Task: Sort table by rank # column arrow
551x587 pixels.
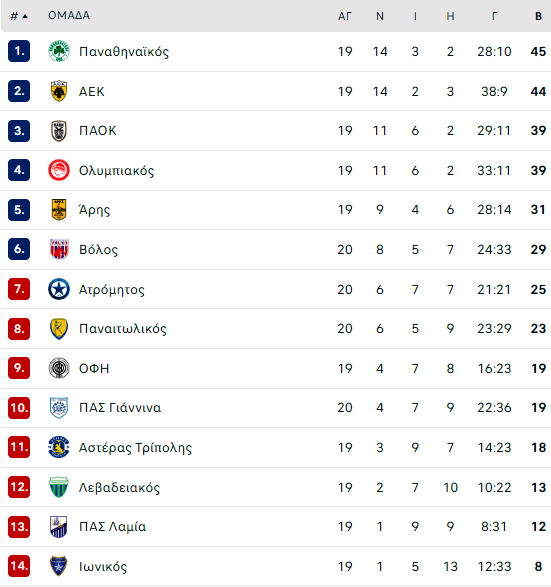Action: click(x=19, y=16)
